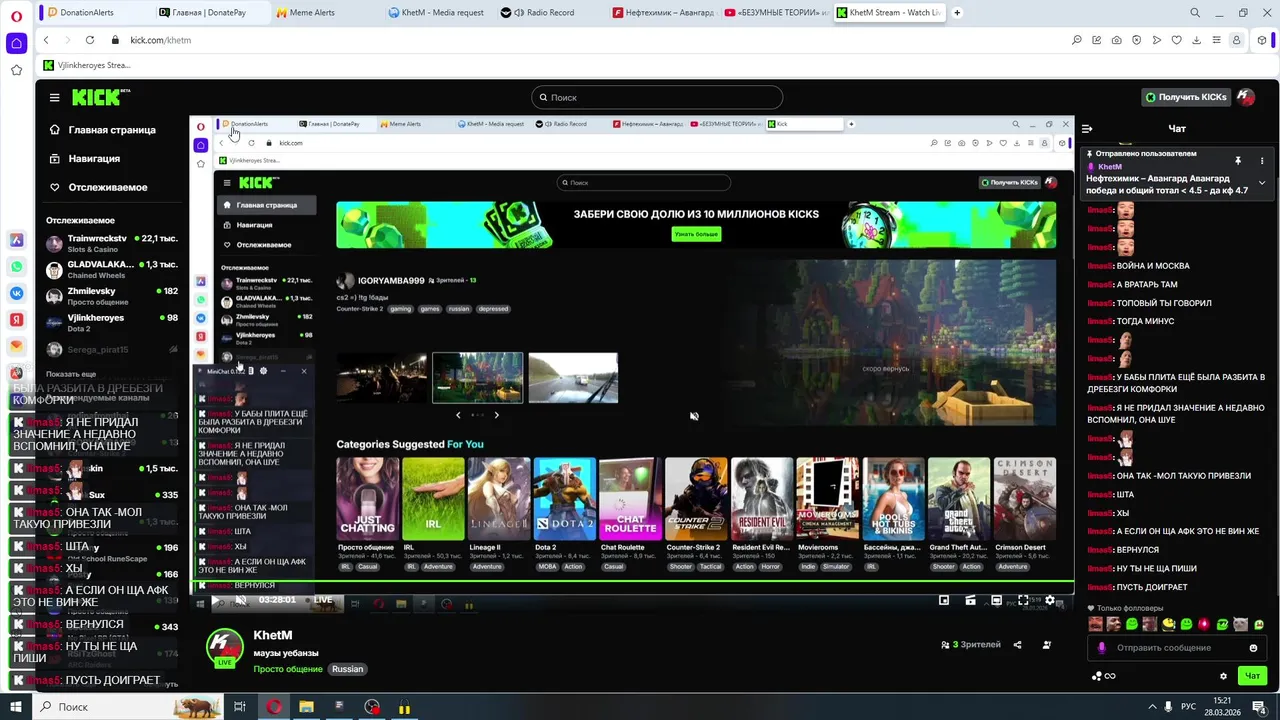
Task: Click Windows taskbar Поиск search box
Action: pyautogui.click(x=130, y=707)
